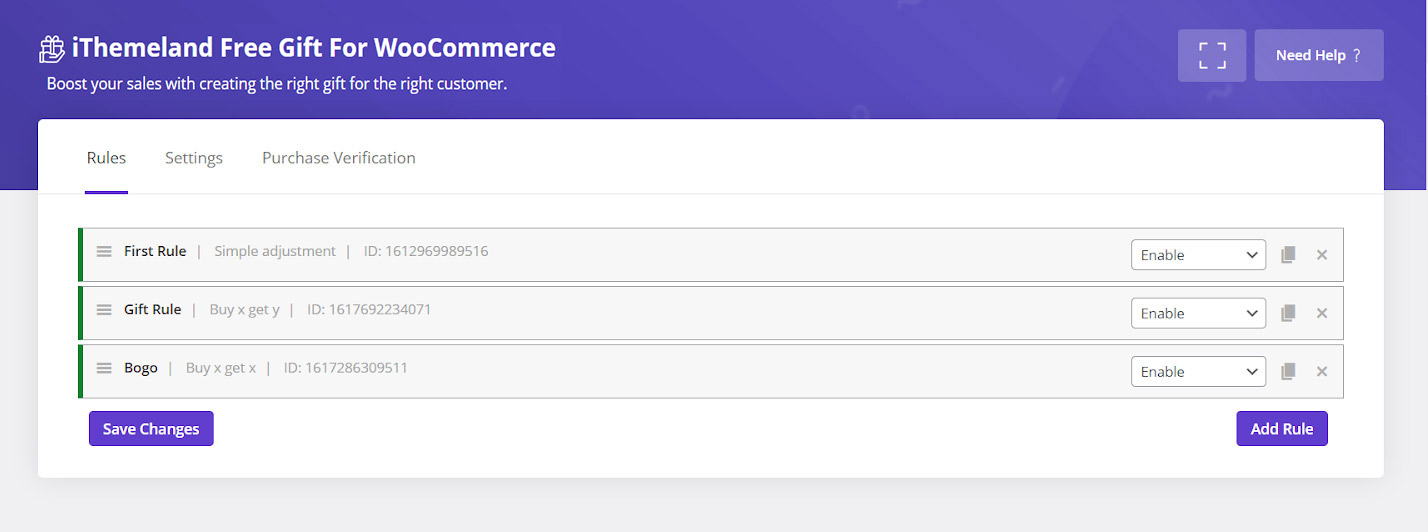The height and width of the screenshot is (532, 1428).
Task: Open the Gift Rule status dropdown
Action: click(x=1198, y=313)
